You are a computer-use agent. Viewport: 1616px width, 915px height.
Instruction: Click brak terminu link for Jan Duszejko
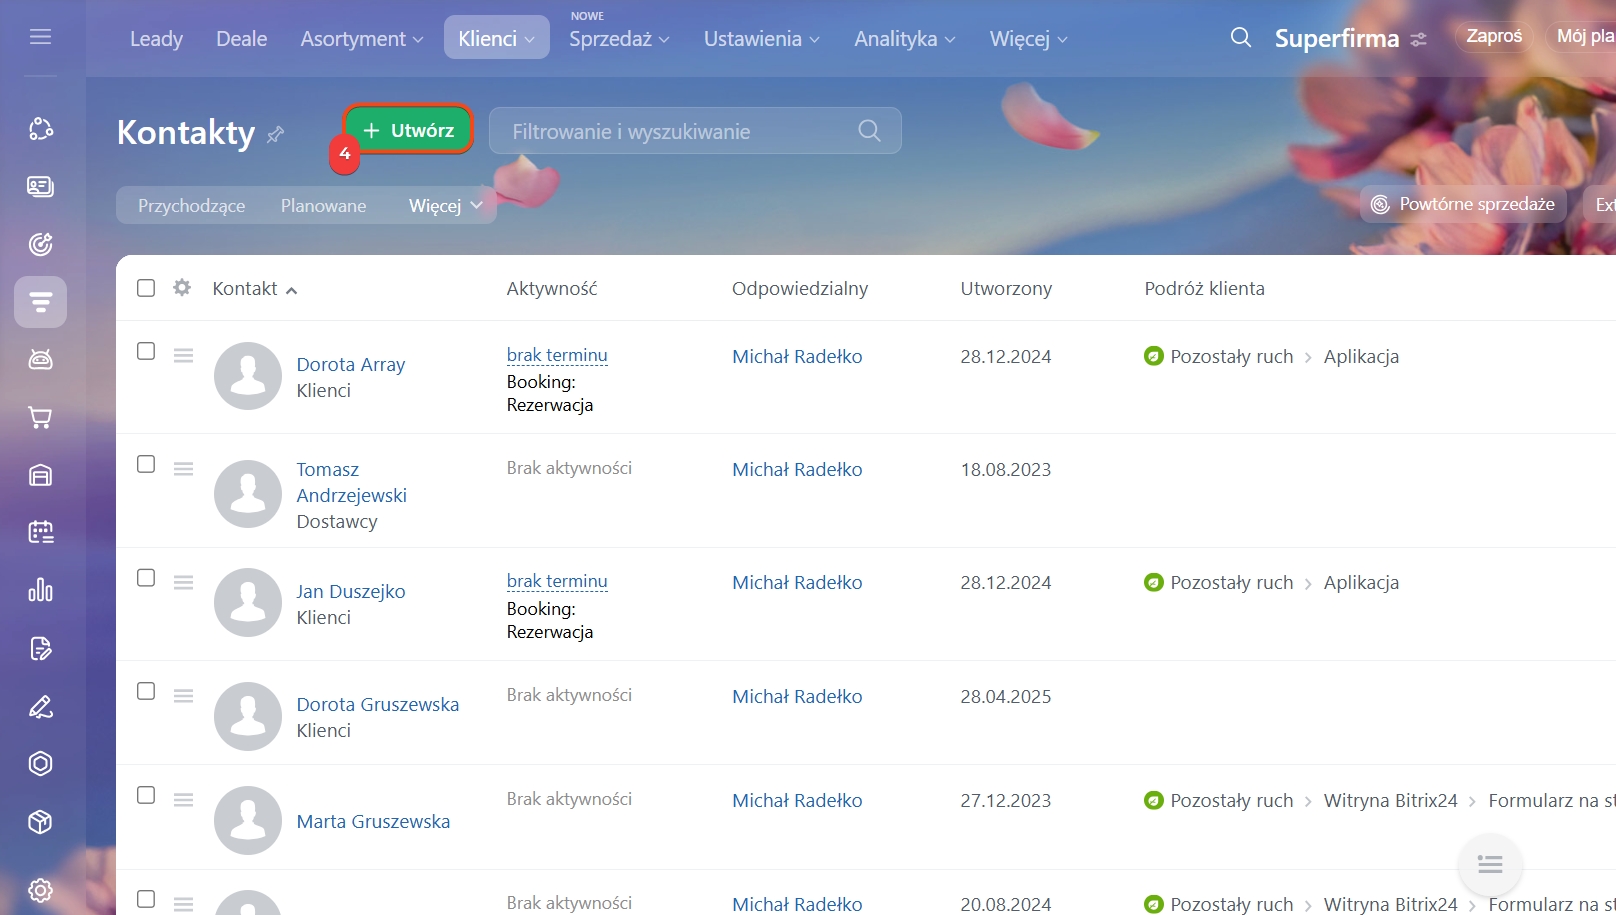click(x=557, y=581)
